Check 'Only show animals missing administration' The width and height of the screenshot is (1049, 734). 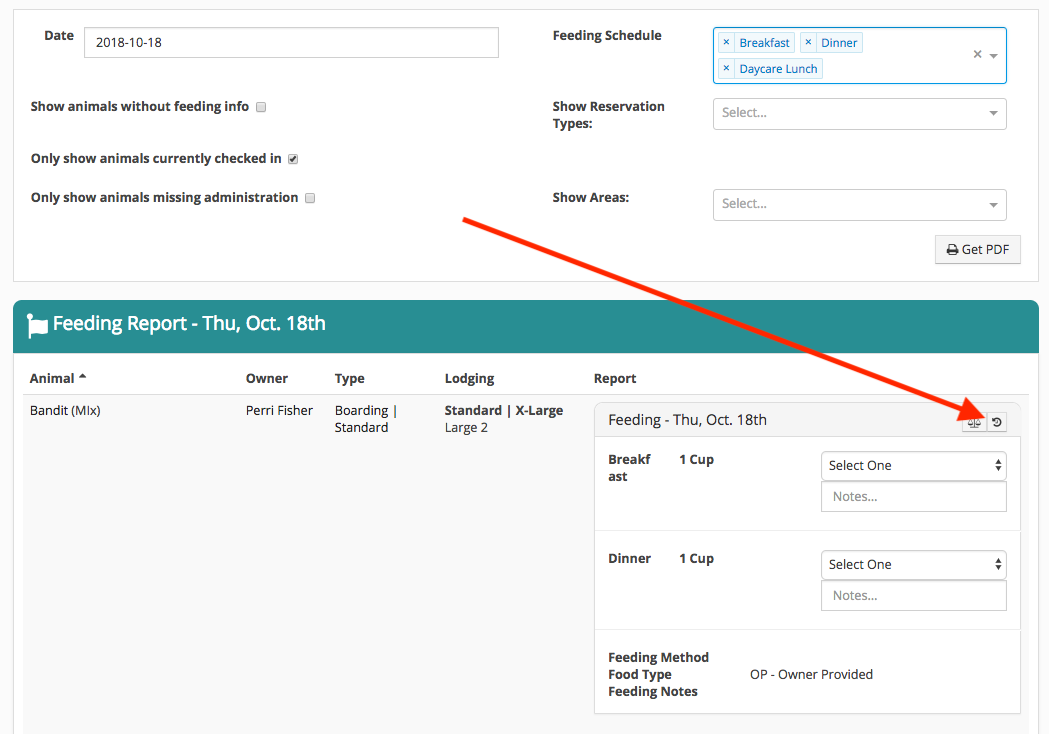309,197
